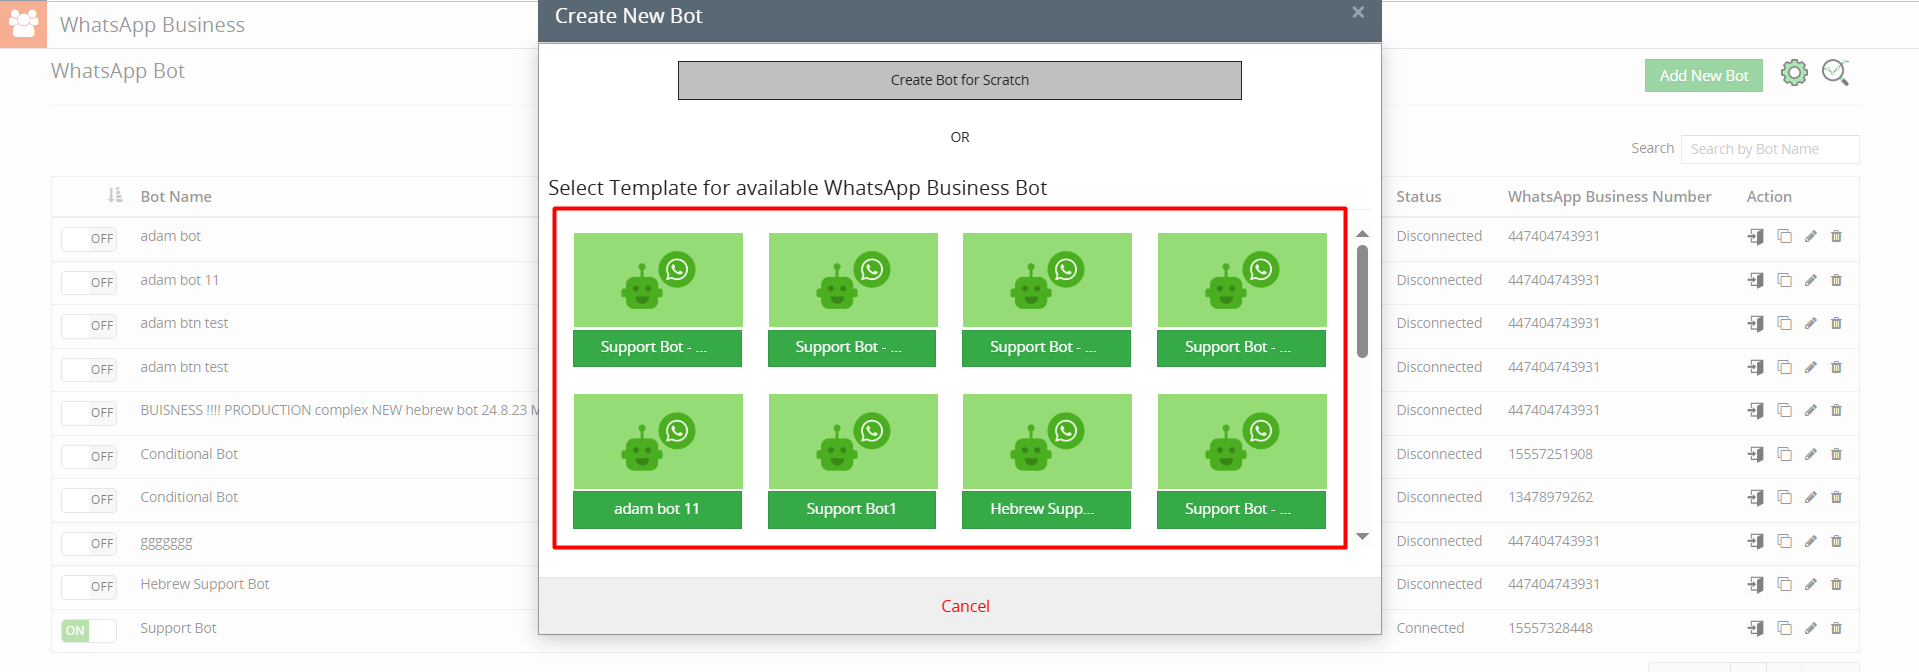Click the number 15557328448 in the table
The height and width of the screenshot is (672, 1919).
(x=1551, y=628)
